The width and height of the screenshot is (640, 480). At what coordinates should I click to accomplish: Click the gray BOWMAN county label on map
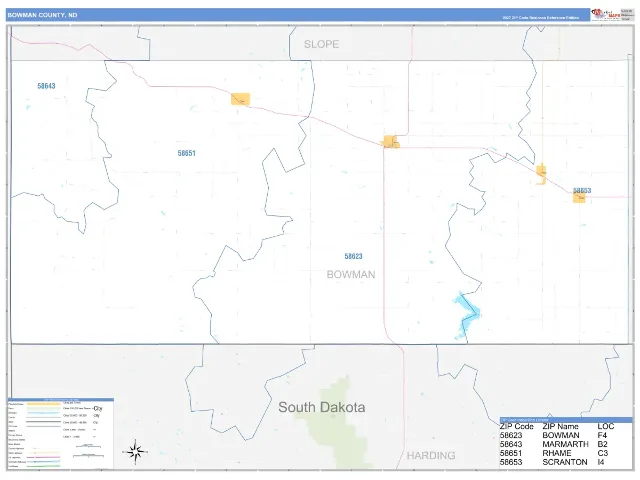(351, 274)
